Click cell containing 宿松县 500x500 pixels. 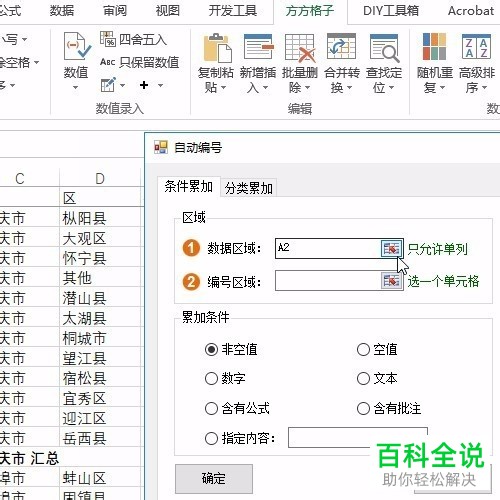(101, 378)
